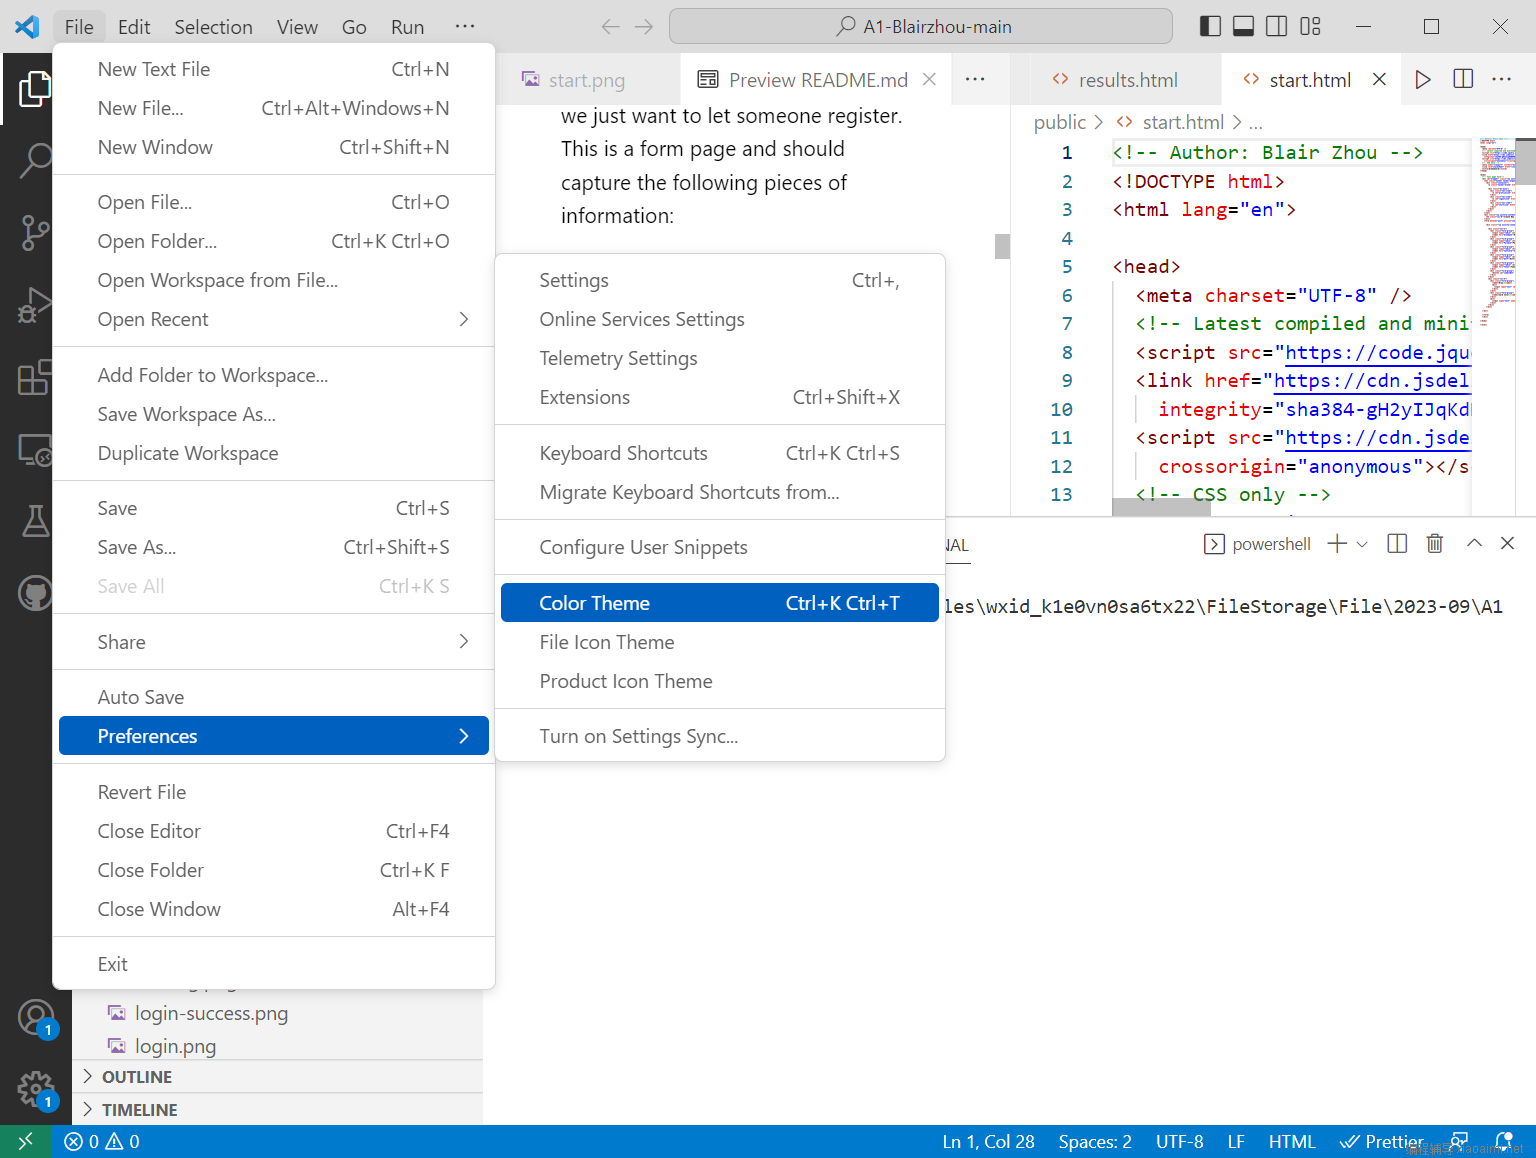Open the Manage gear icon
Screen dimensions: 1536x1158
click(x=36, y=1090)
